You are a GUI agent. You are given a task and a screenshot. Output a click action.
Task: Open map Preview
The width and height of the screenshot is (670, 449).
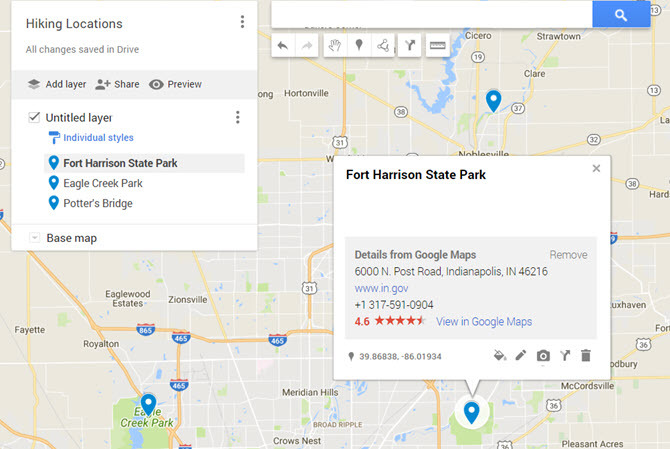point(175,84)
